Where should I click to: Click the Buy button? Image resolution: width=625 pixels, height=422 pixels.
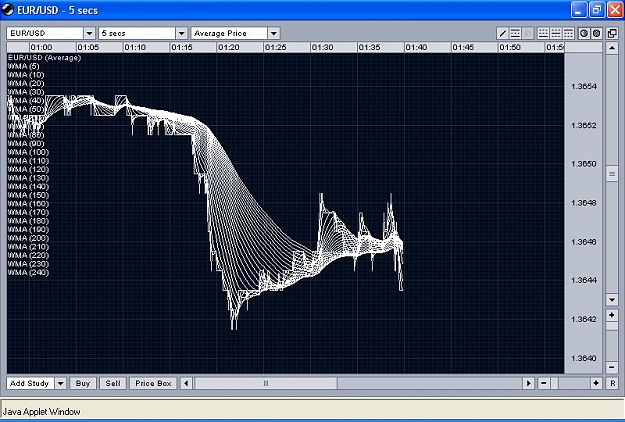(83, 383)
